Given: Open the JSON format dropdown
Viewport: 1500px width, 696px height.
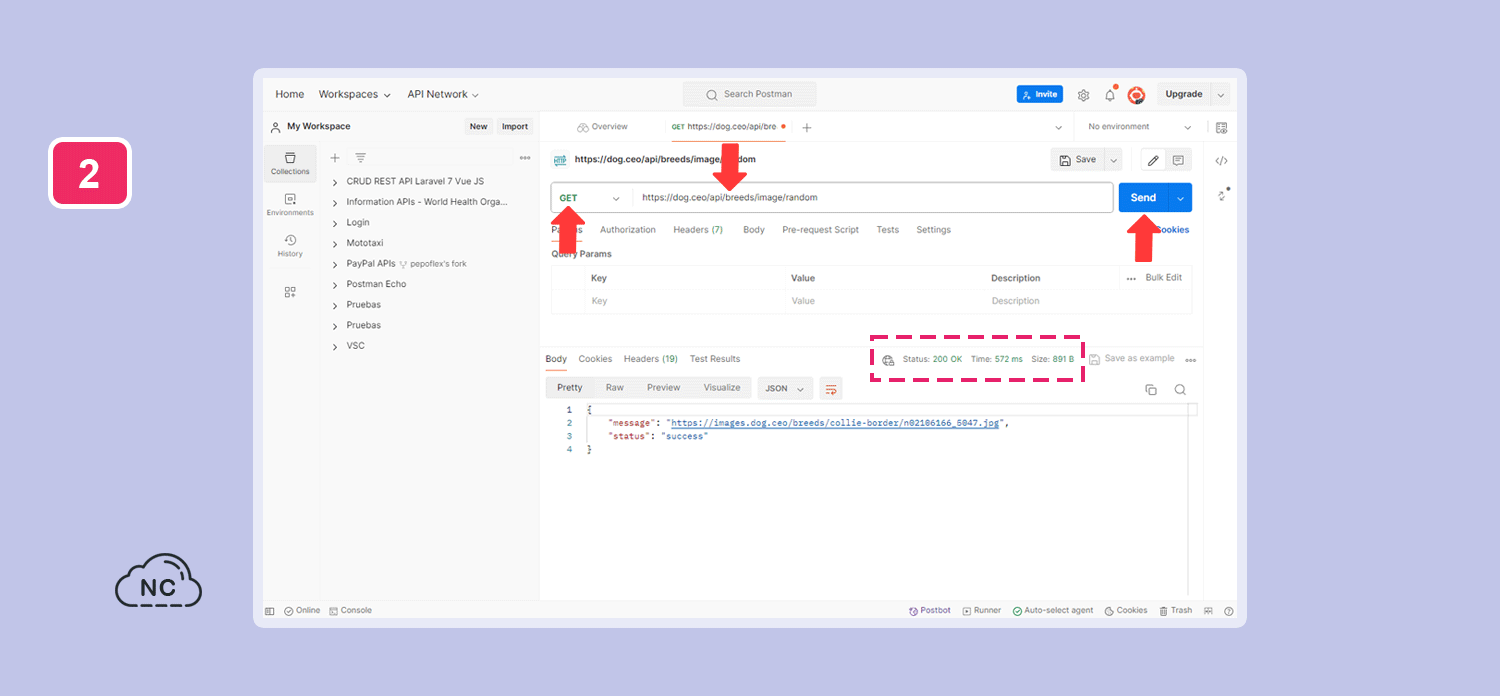Looking at the screenshot, I should coord(785,388).
